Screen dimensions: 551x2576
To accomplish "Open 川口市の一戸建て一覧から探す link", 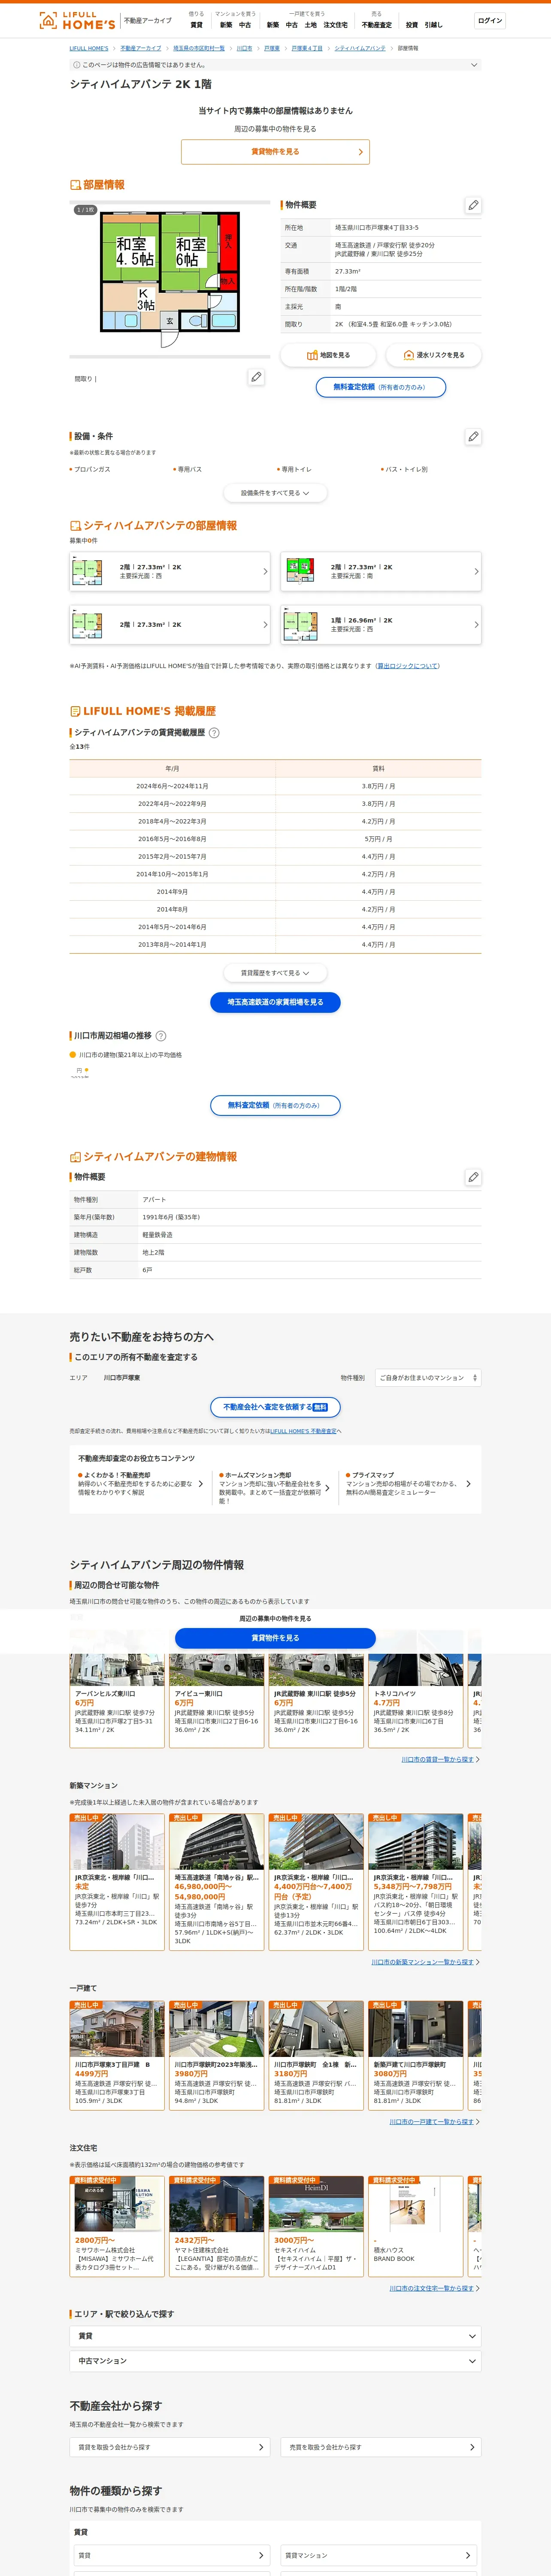I will pyautogui.click(x=432, y=2122).
